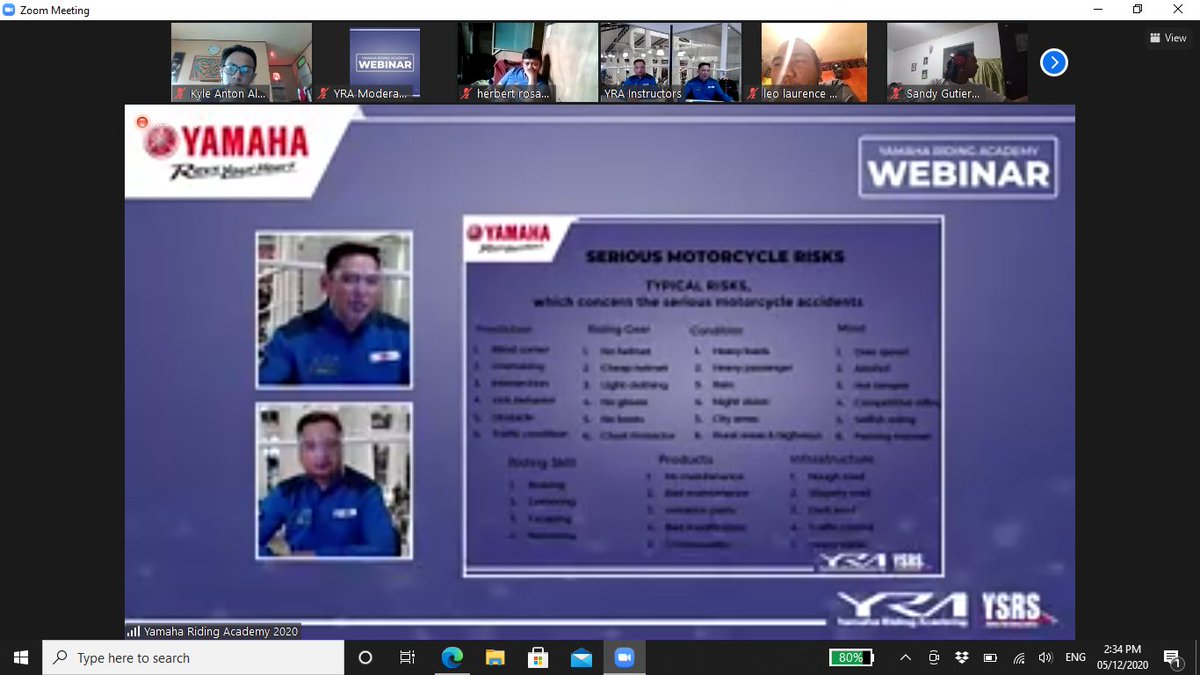This screenshot has height=675, width=1200.
Task: Open File Explorer from taskbar
Action: [x=495, y=657]
